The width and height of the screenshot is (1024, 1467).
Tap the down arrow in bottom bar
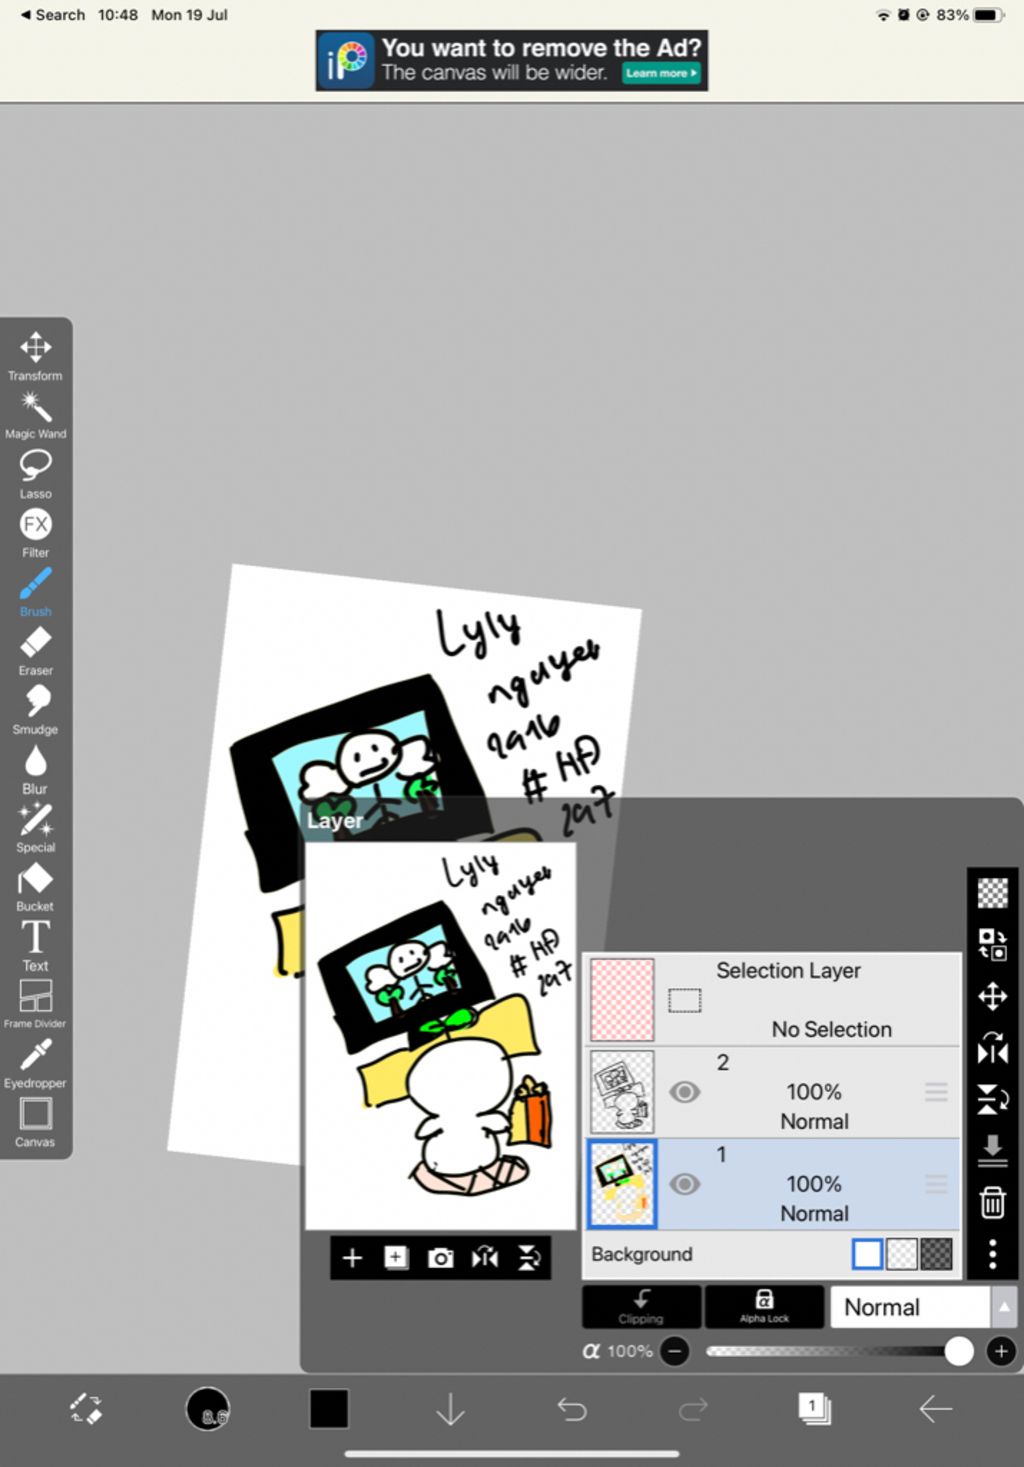[x=451, y=1409]
